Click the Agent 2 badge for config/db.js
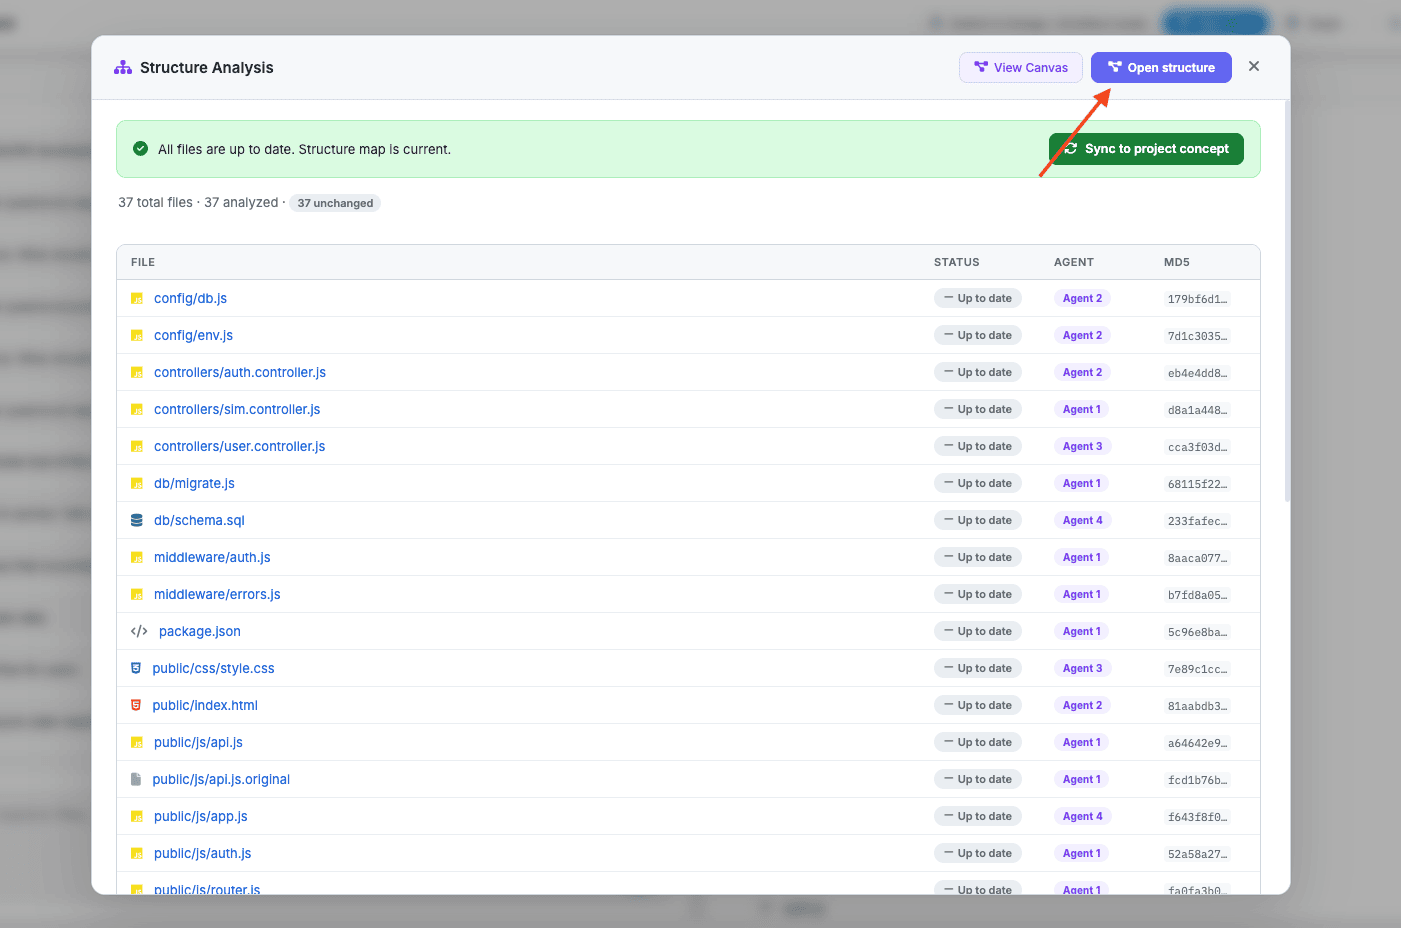 coord(1083,299)
